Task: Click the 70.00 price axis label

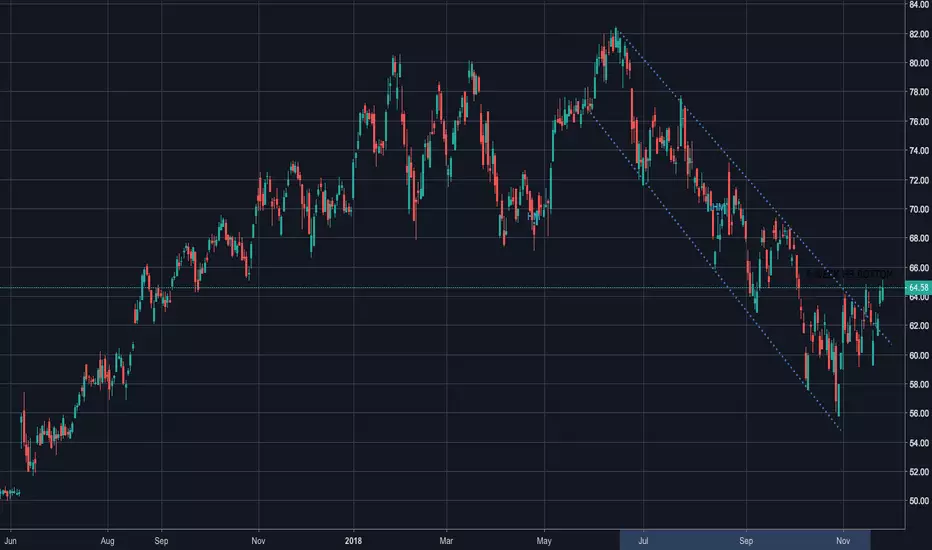Action: coord(919,209)
